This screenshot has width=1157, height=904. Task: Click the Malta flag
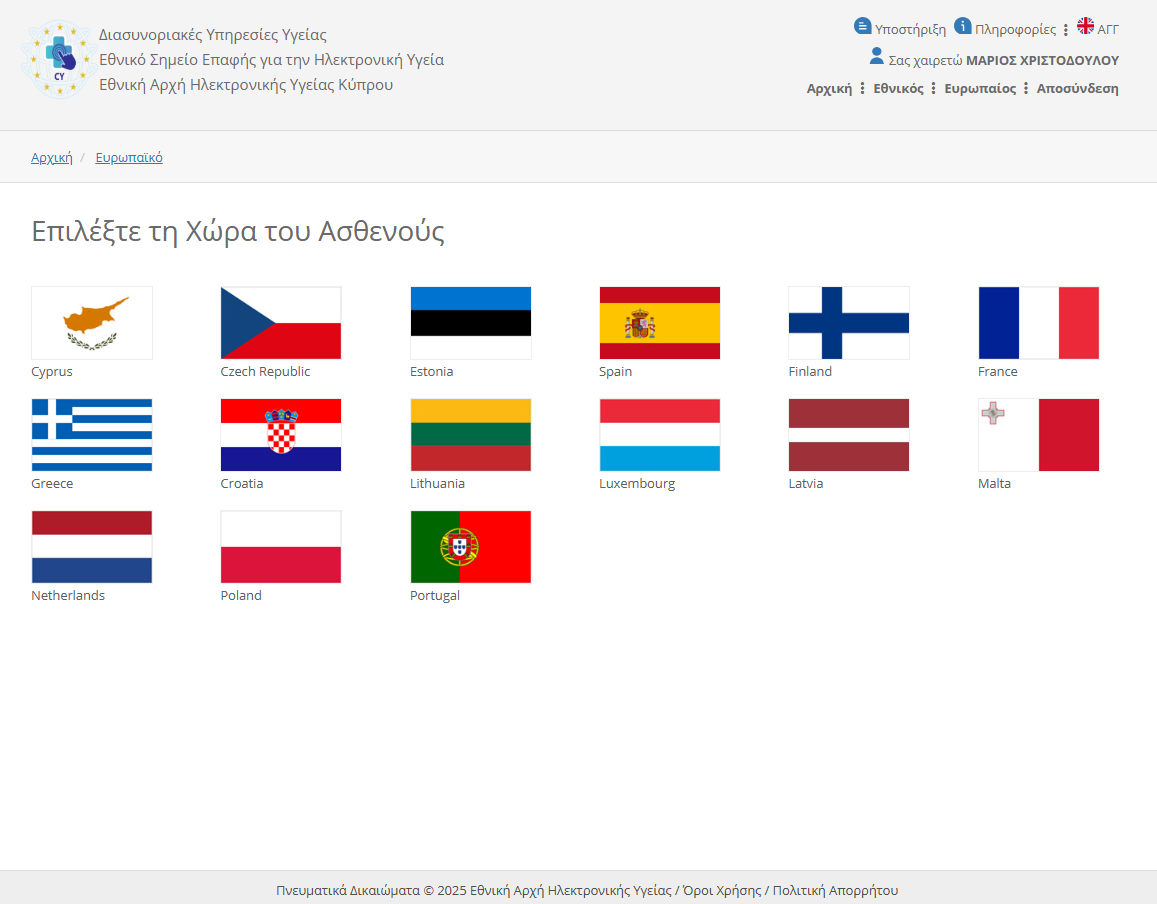pos(1038,435)
